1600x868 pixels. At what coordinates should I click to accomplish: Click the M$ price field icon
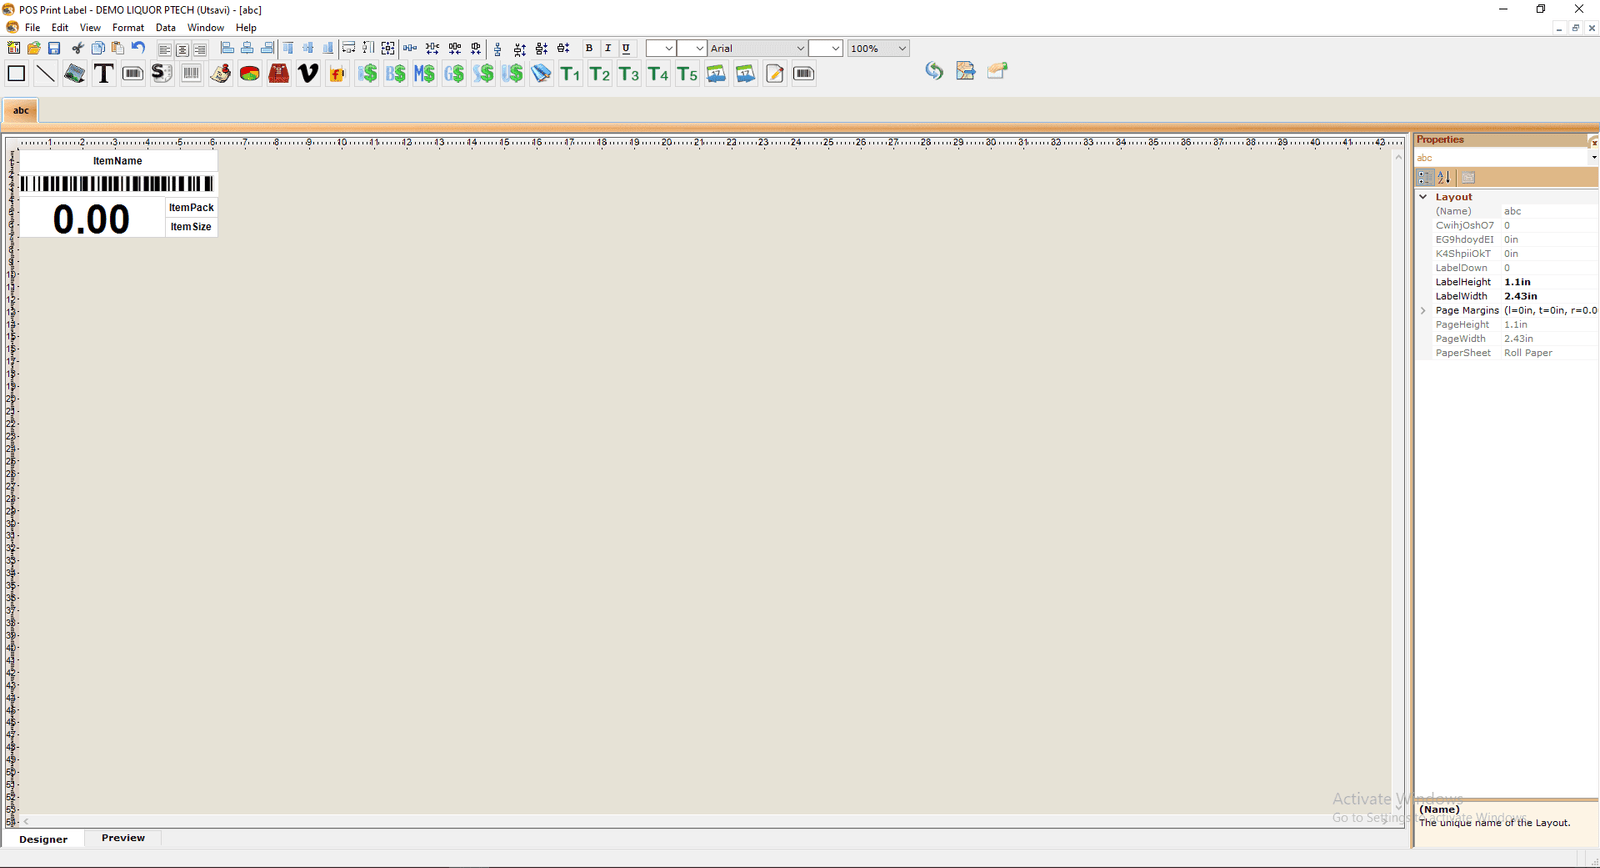point(425,73)
